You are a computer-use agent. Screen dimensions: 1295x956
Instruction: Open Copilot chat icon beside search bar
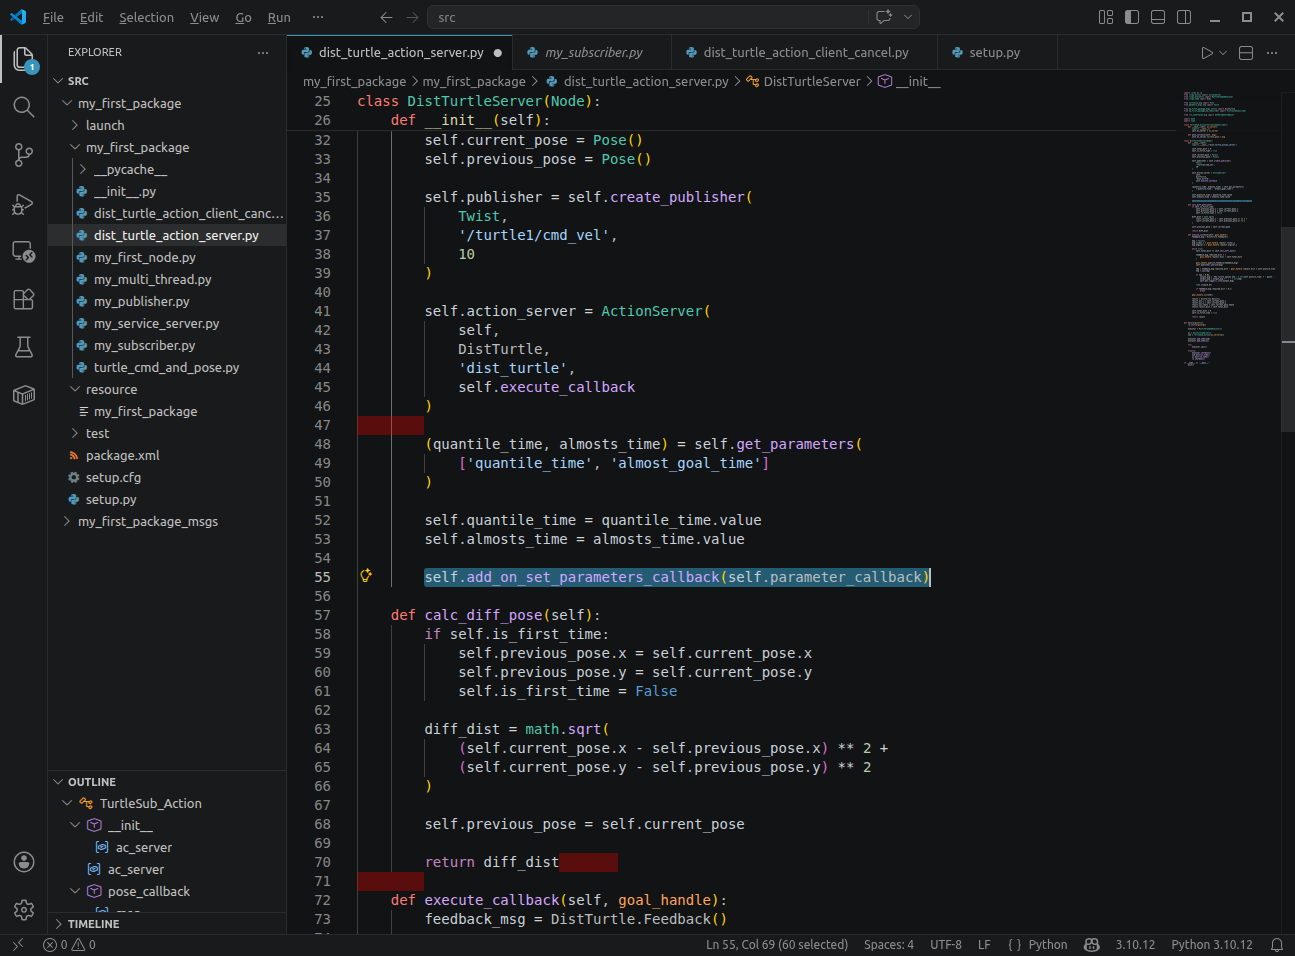pos(884,17)
